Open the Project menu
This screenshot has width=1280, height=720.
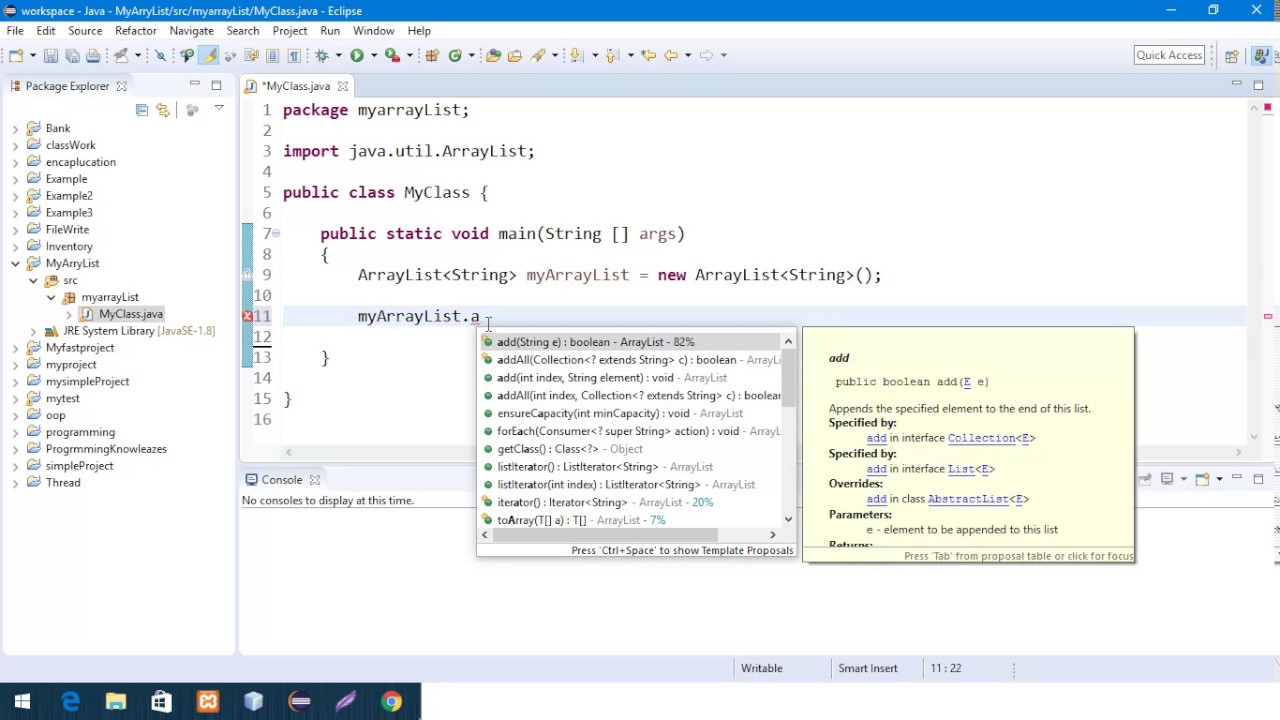(290, 31)
